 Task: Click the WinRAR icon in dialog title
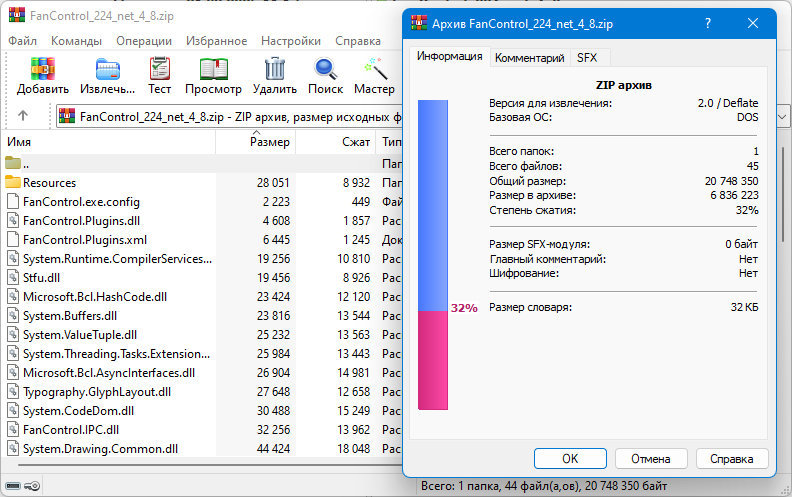pyautogui.click(x=419, y=23)
